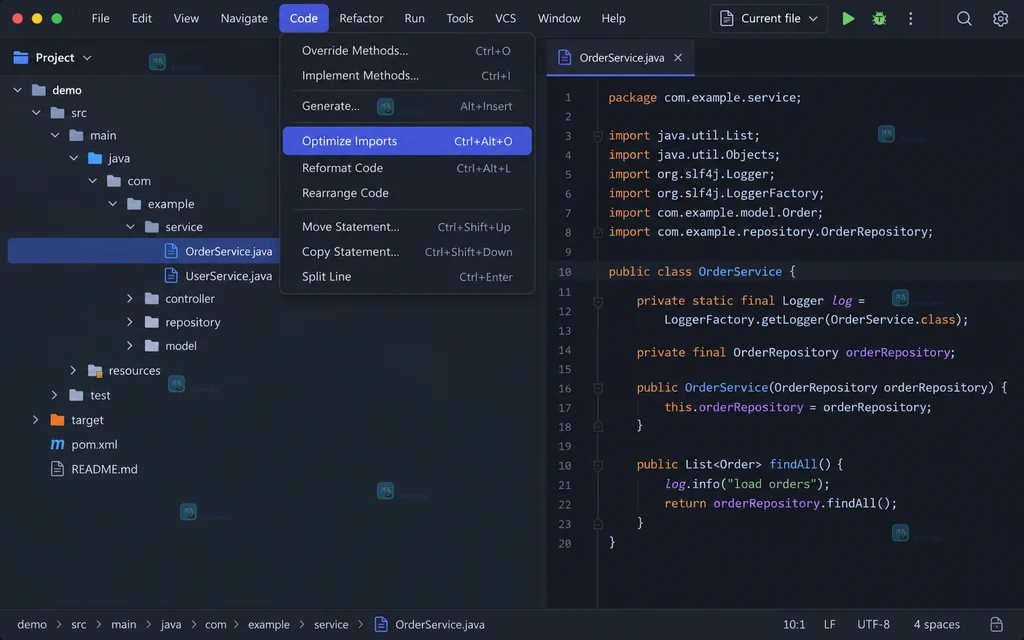Click the Current file document icon

point(726,18)
